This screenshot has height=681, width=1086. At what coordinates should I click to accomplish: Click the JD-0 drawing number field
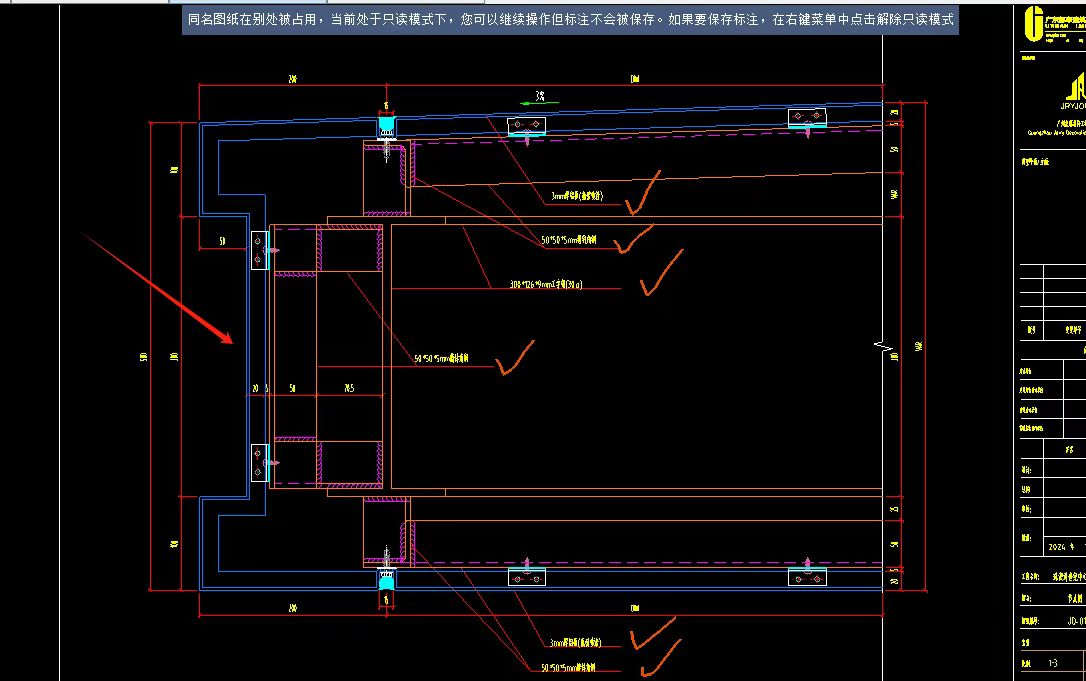click(x=1076, y=621)
